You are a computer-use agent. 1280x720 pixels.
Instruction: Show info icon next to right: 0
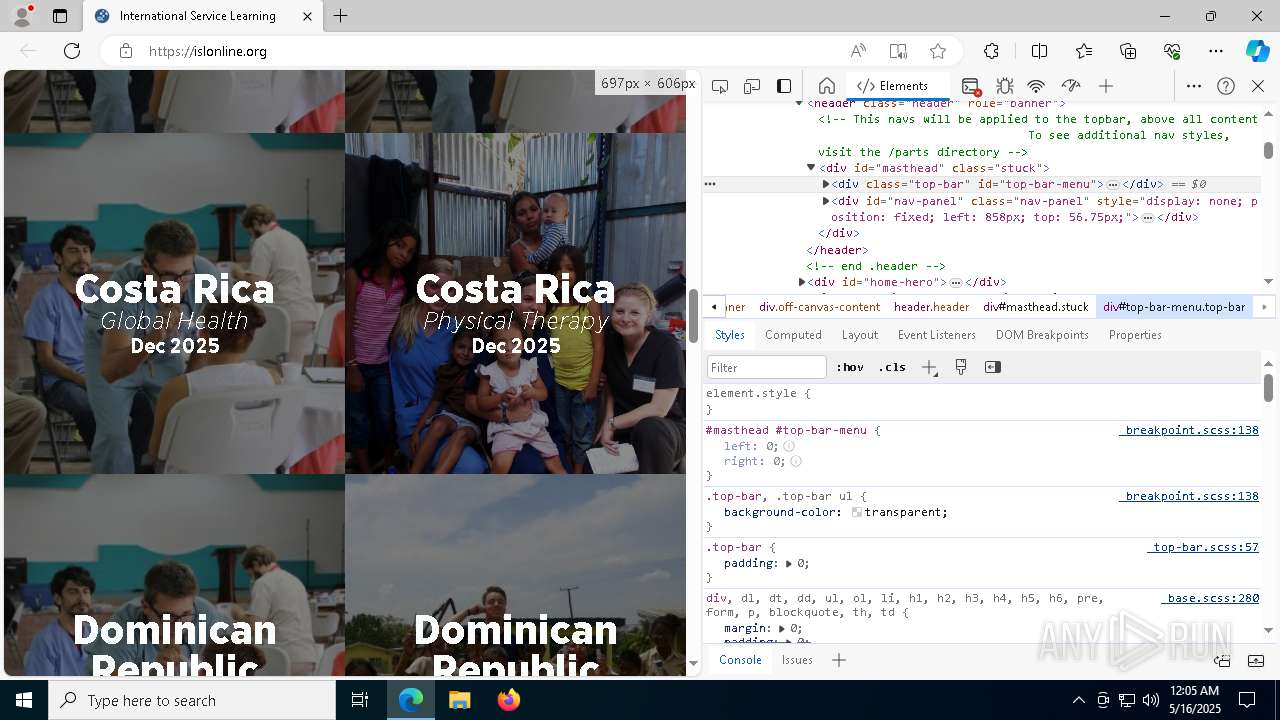[796, 462]
